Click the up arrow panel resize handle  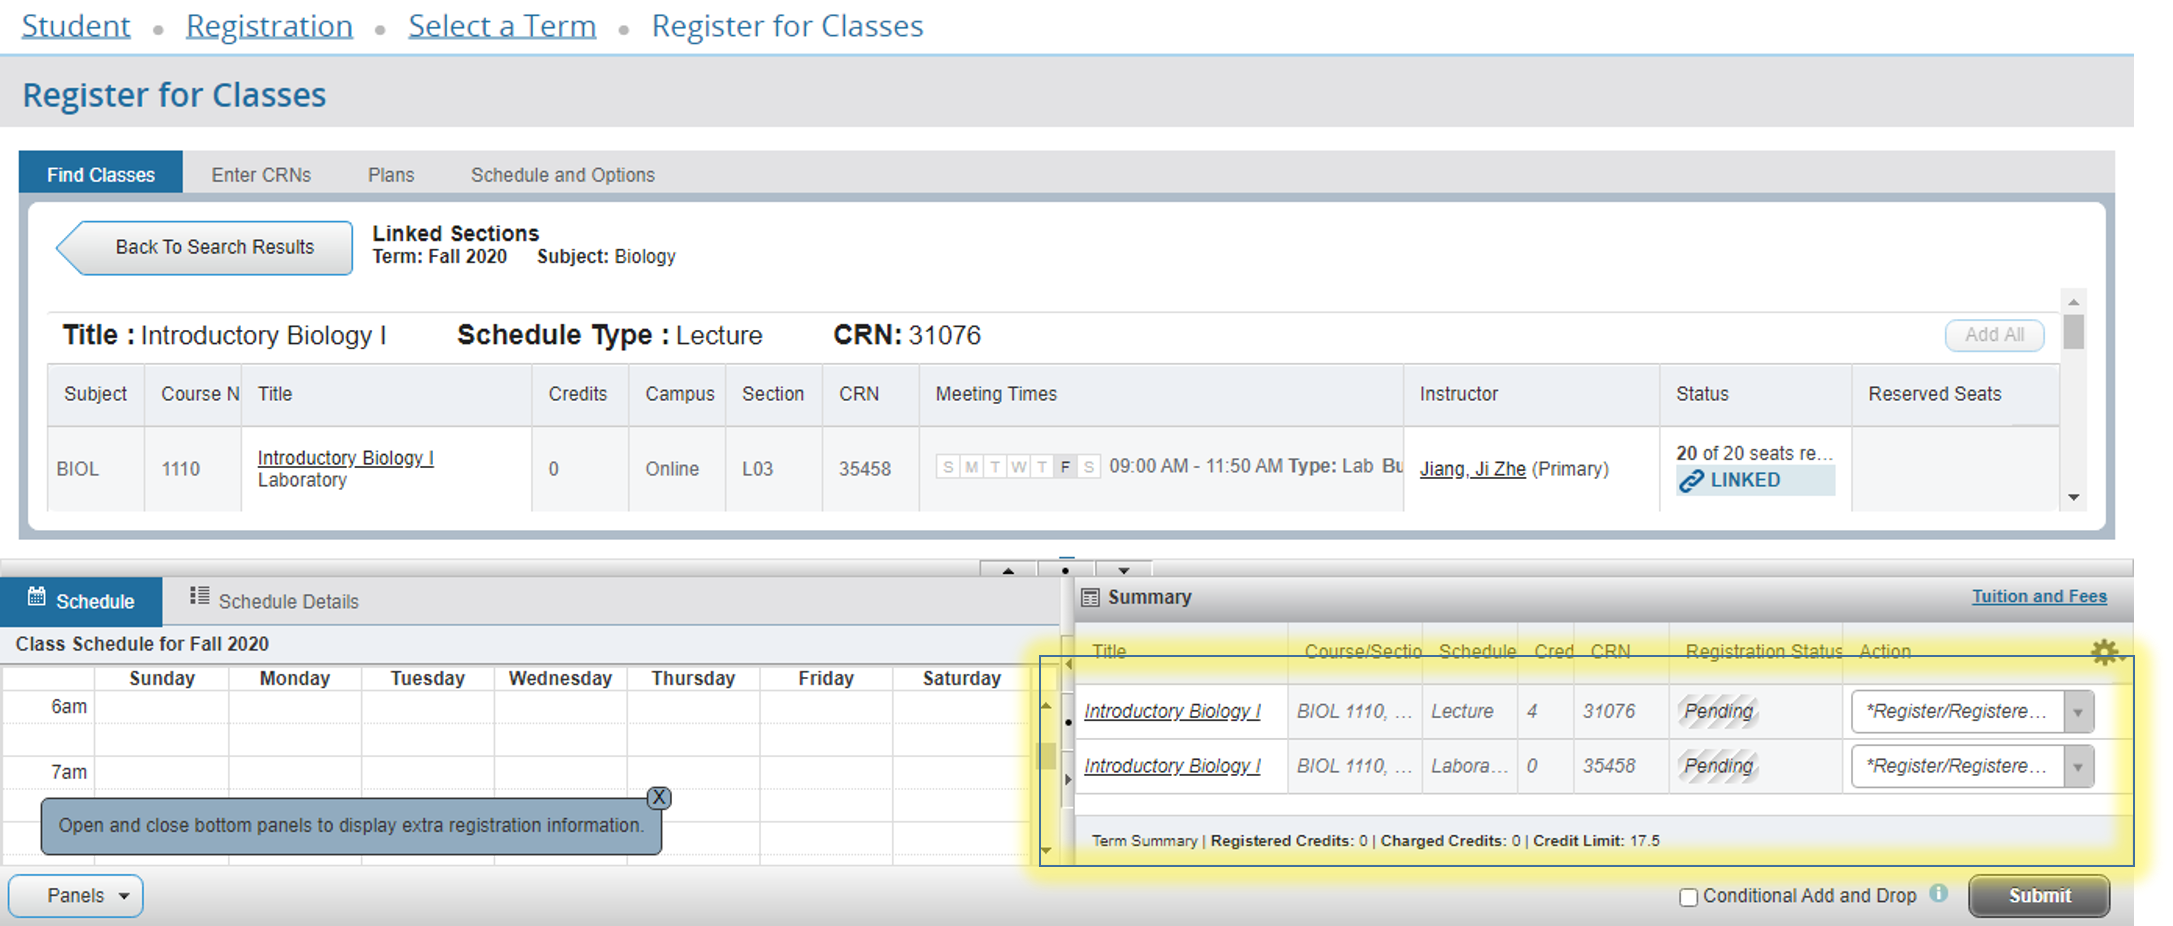point(1008,570)
